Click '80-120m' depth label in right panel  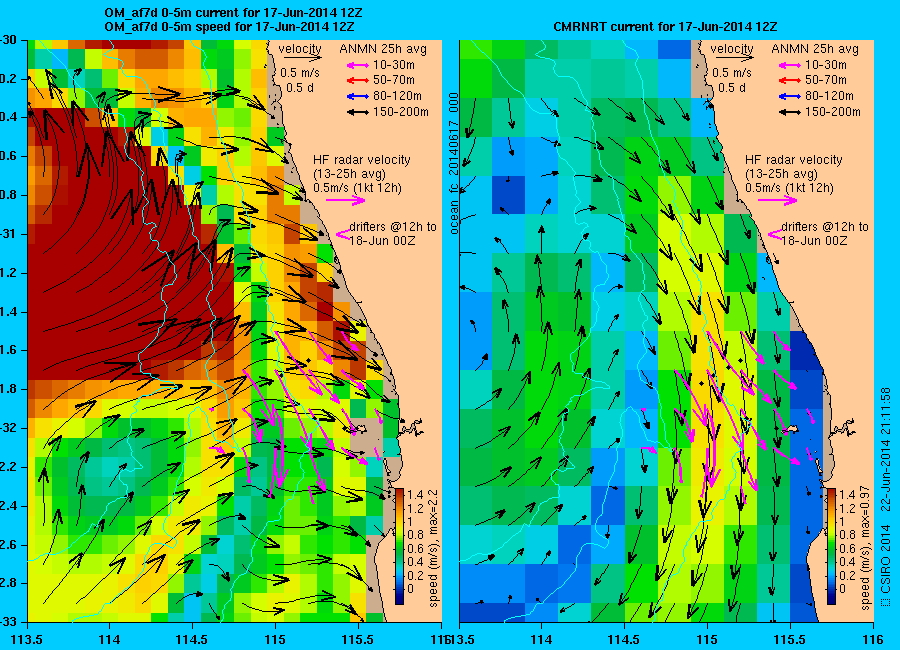pos(829,96)
